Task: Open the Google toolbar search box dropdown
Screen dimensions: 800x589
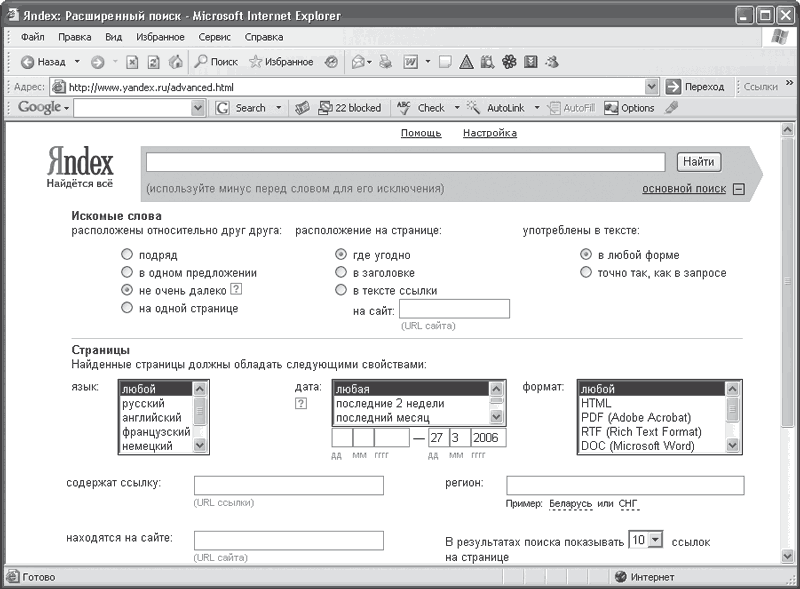Action: point(200,108)
